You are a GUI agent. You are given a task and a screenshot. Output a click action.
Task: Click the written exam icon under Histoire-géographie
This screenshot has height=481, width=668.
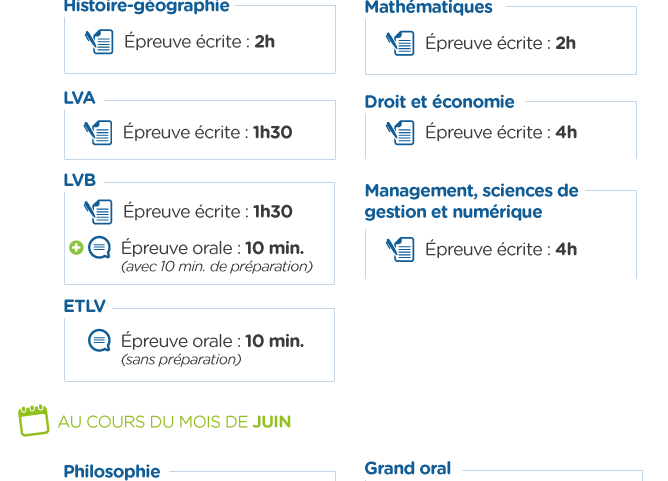(99, 42)
